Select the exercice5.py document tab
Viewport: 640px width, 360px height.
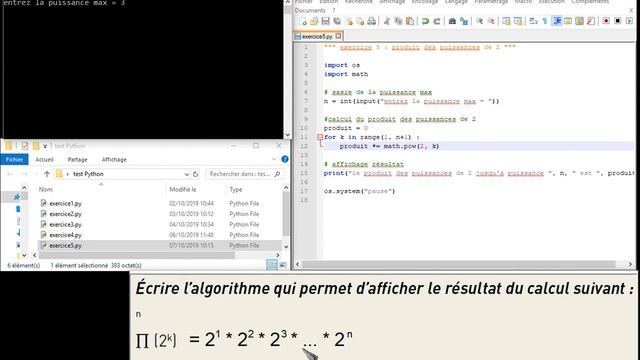[x=317, y=36]
